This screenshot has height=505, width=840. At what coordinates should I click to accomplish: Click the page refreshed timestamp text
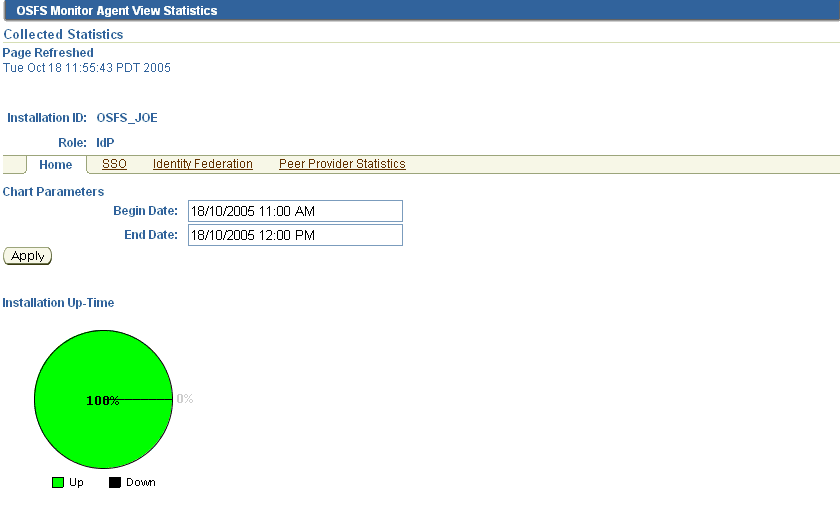(87, 68)
